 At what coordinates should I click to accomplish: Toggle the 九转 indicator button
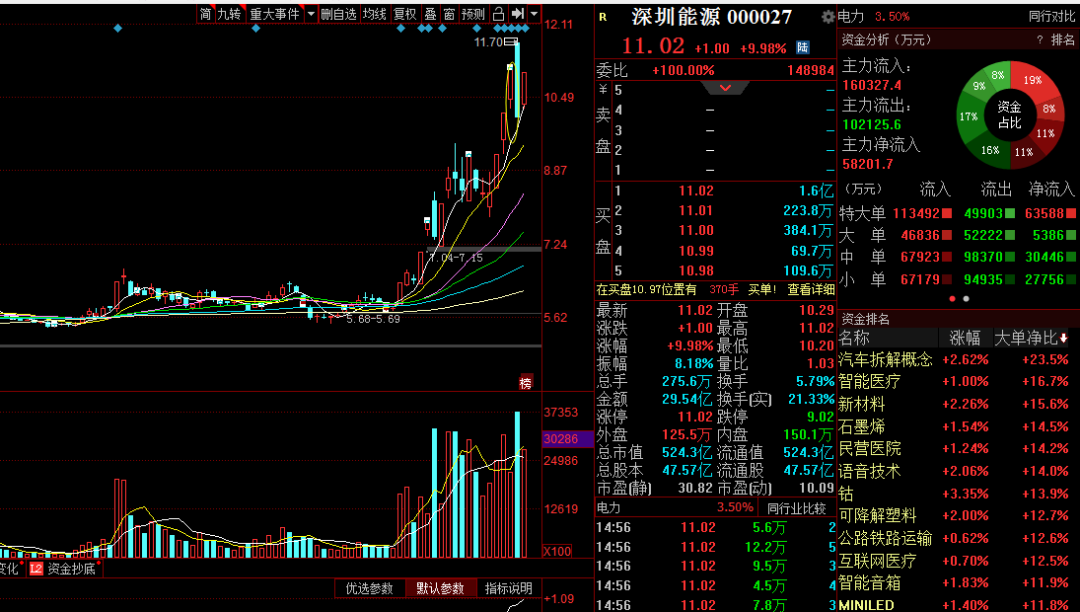coord(230,14)
